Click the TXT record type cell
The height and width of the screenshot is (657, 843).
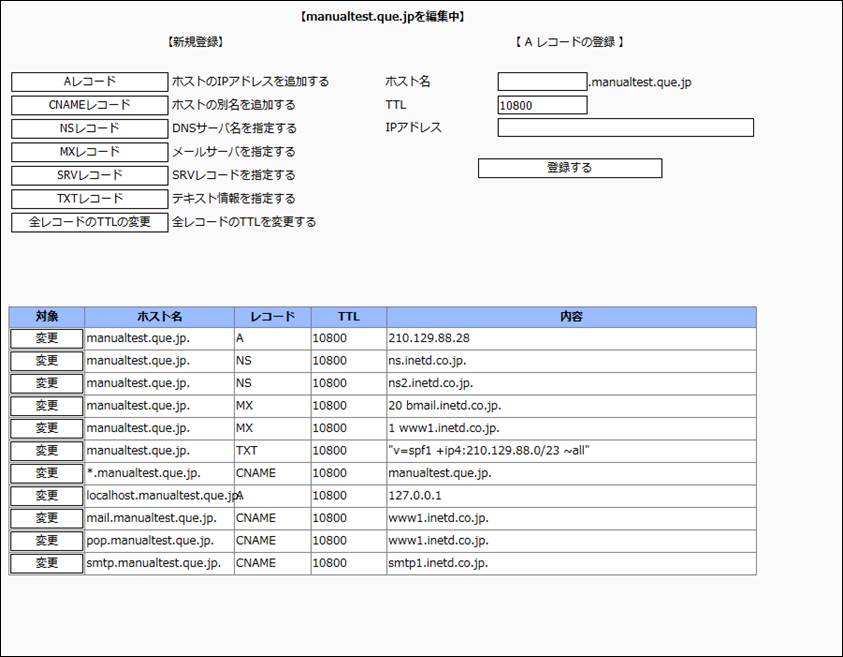tap(273, 451)
